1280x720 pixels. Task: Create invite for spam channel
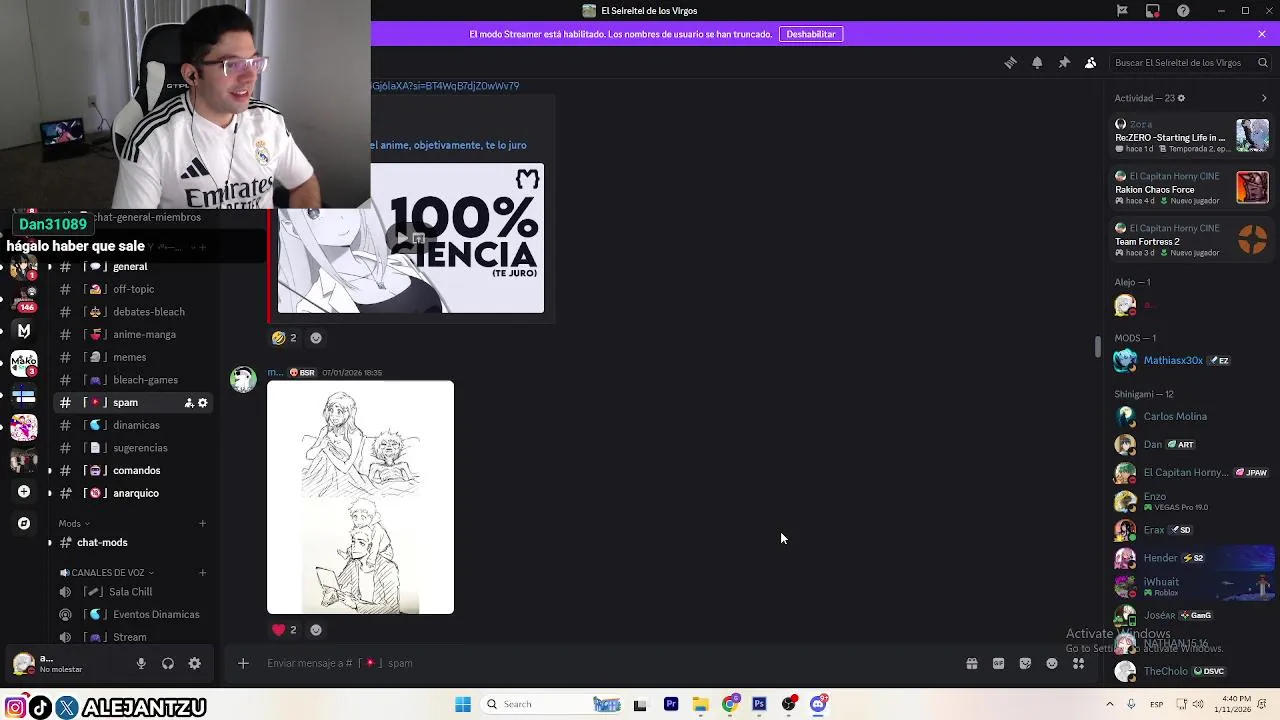(188, 403)
